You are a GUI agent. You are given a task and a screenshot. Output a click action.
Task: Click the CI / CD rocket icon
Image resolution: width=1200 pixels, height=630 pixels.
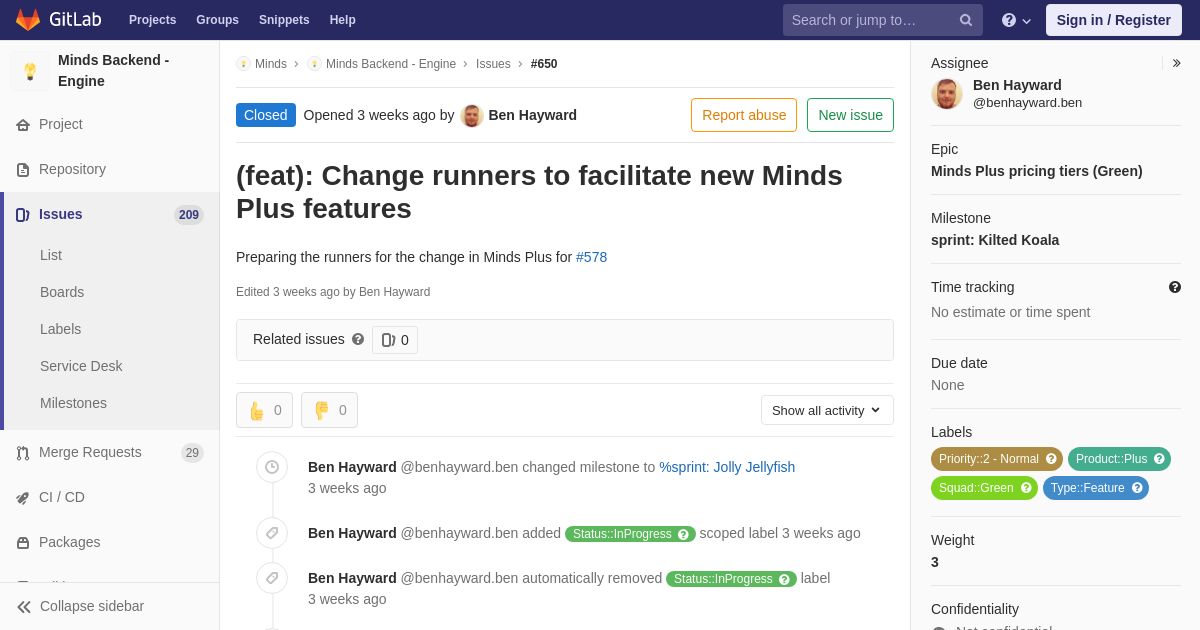[23, 498]
